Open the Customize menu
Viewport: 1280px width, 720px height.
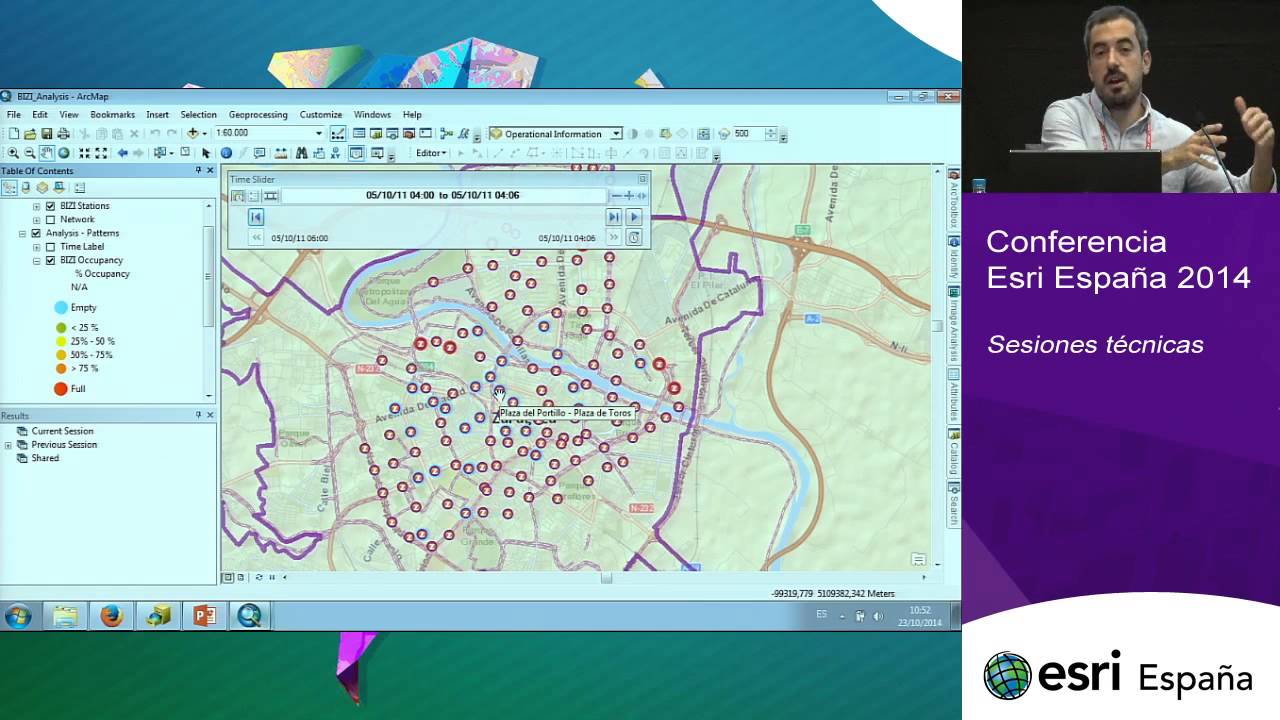pyautogui.click(x=321, y=115)
